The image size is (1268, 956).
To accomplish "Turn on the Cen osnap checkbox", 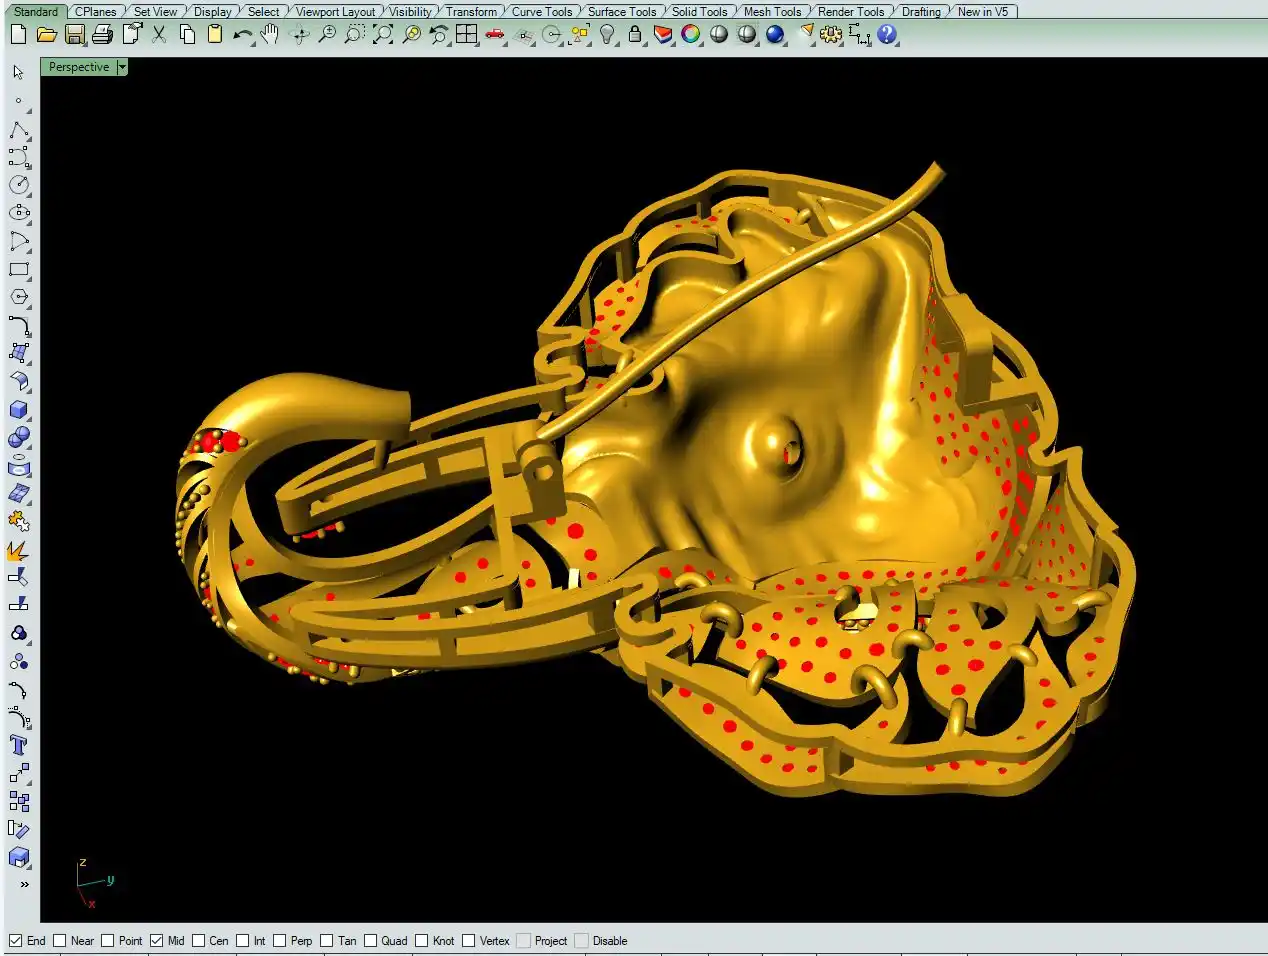I will coord(198,941).
